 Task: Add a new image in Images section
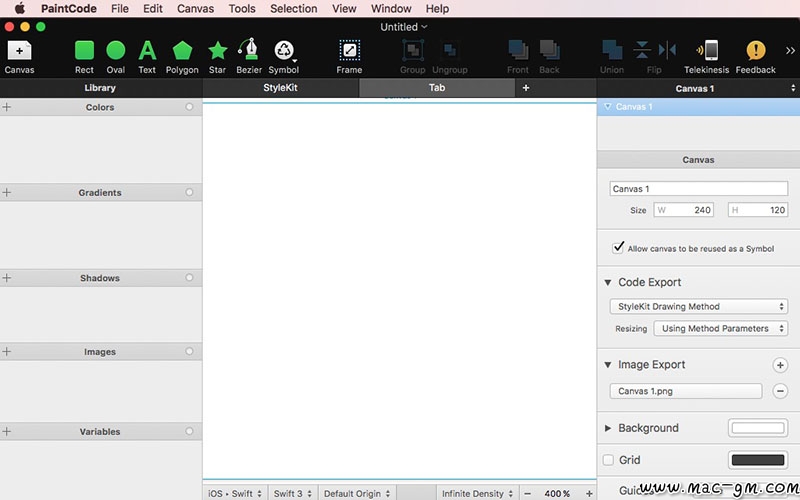click(x=7, y=352)
